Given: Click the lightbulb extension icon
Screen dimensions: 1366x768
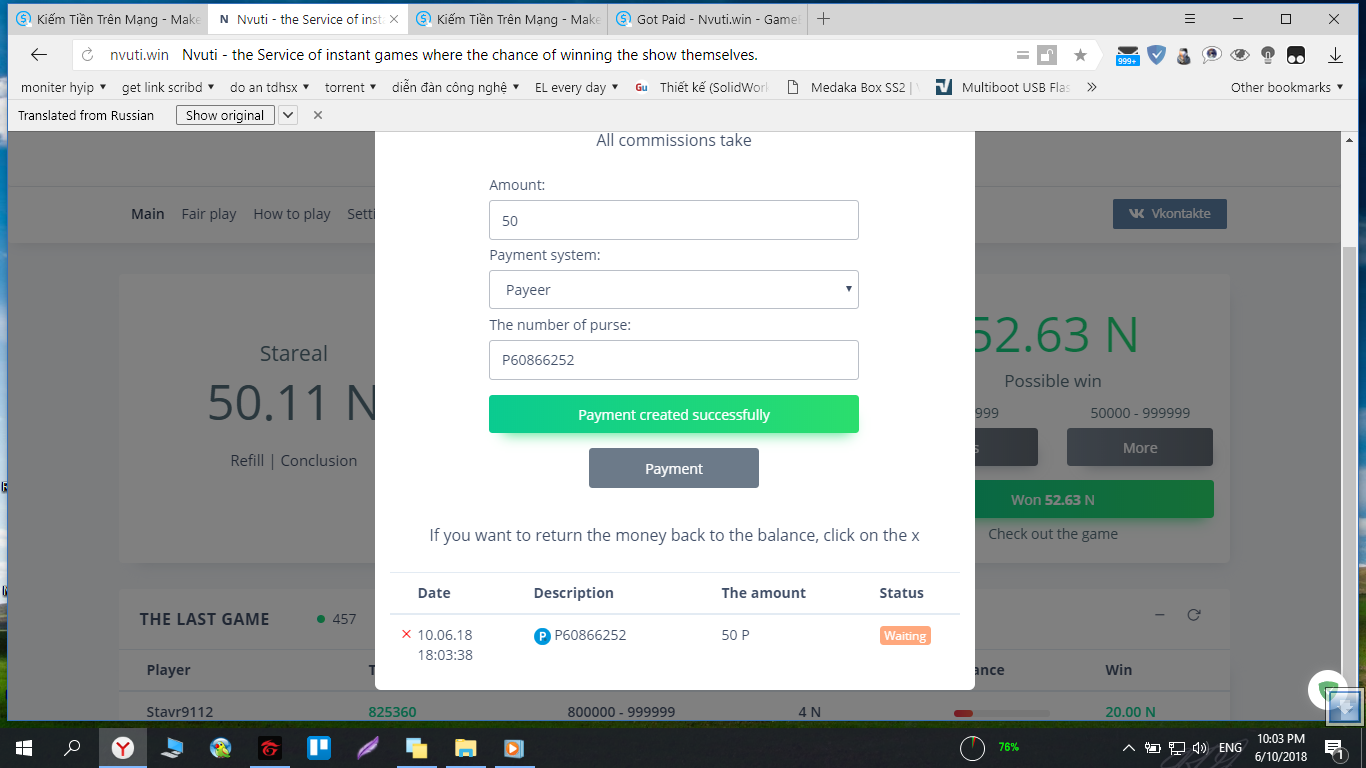Looking at the screenshot, I should pyautogui.click(x=1267, y=55).
